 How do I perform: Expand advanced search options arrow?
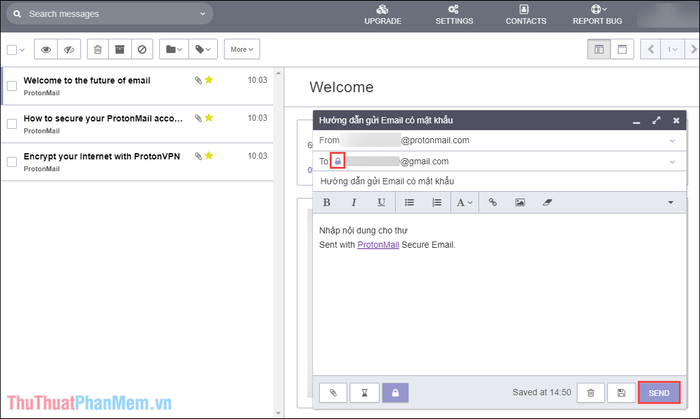pyautogui.click(x=203, y=14)
